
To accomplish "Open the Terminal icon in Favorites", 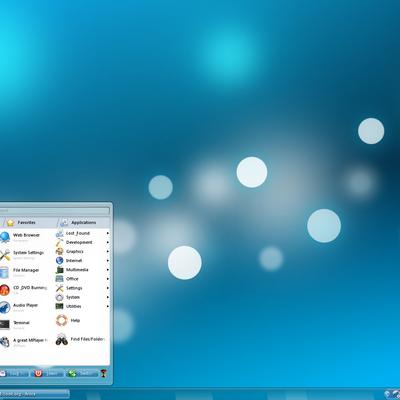I will 4,324.
